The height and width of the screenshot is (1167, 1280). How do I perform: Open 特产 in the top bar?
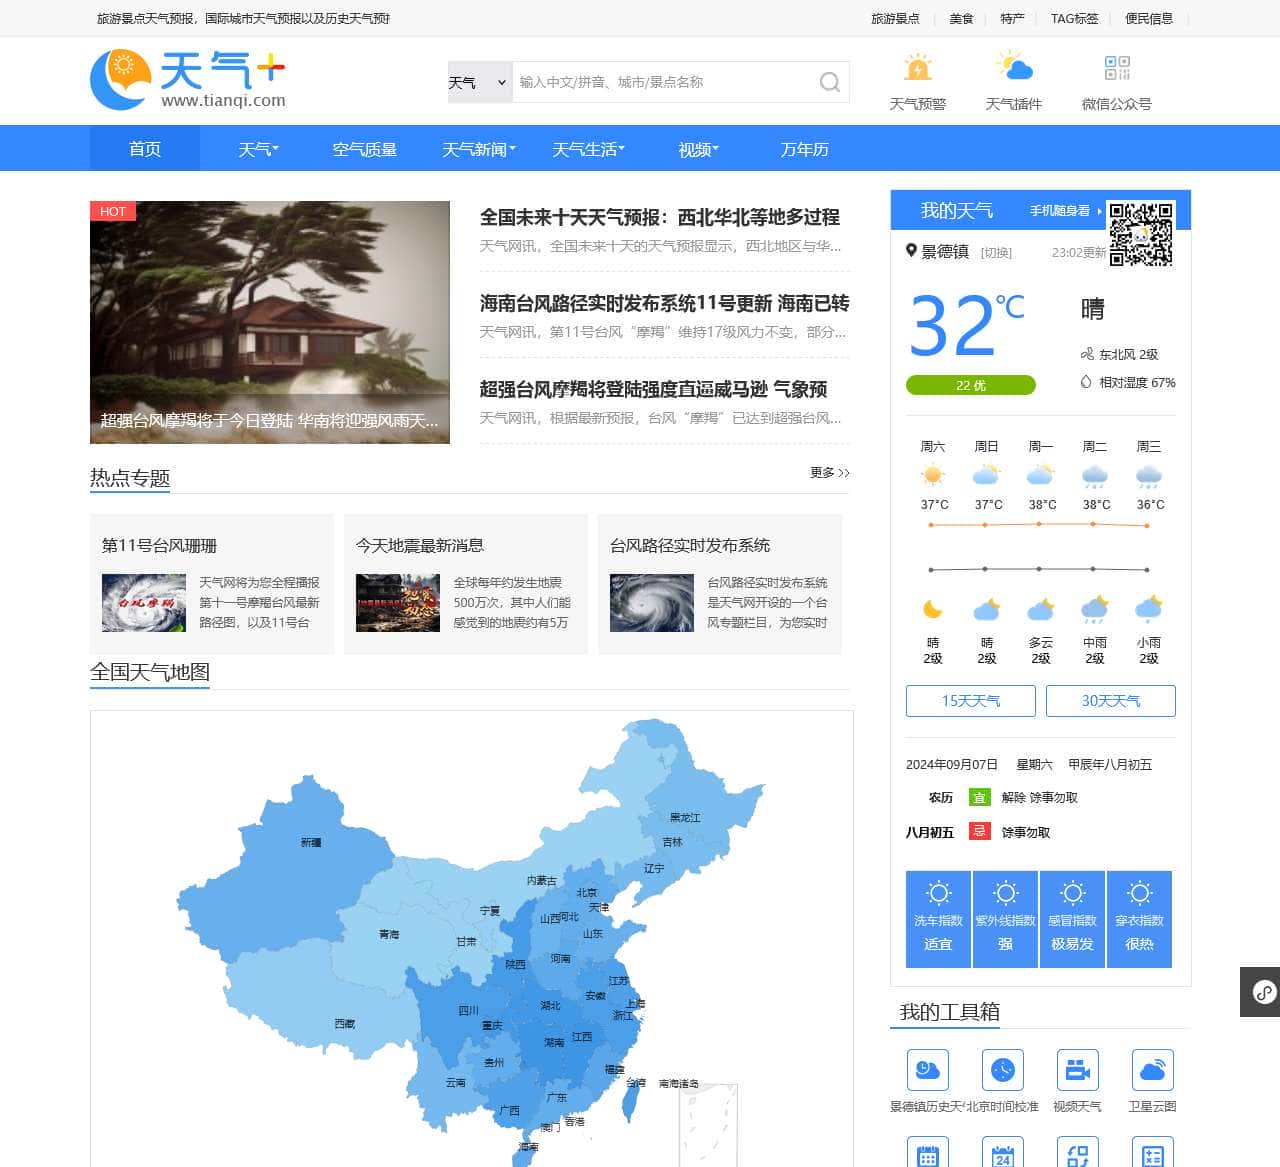tap(1012, 18)
